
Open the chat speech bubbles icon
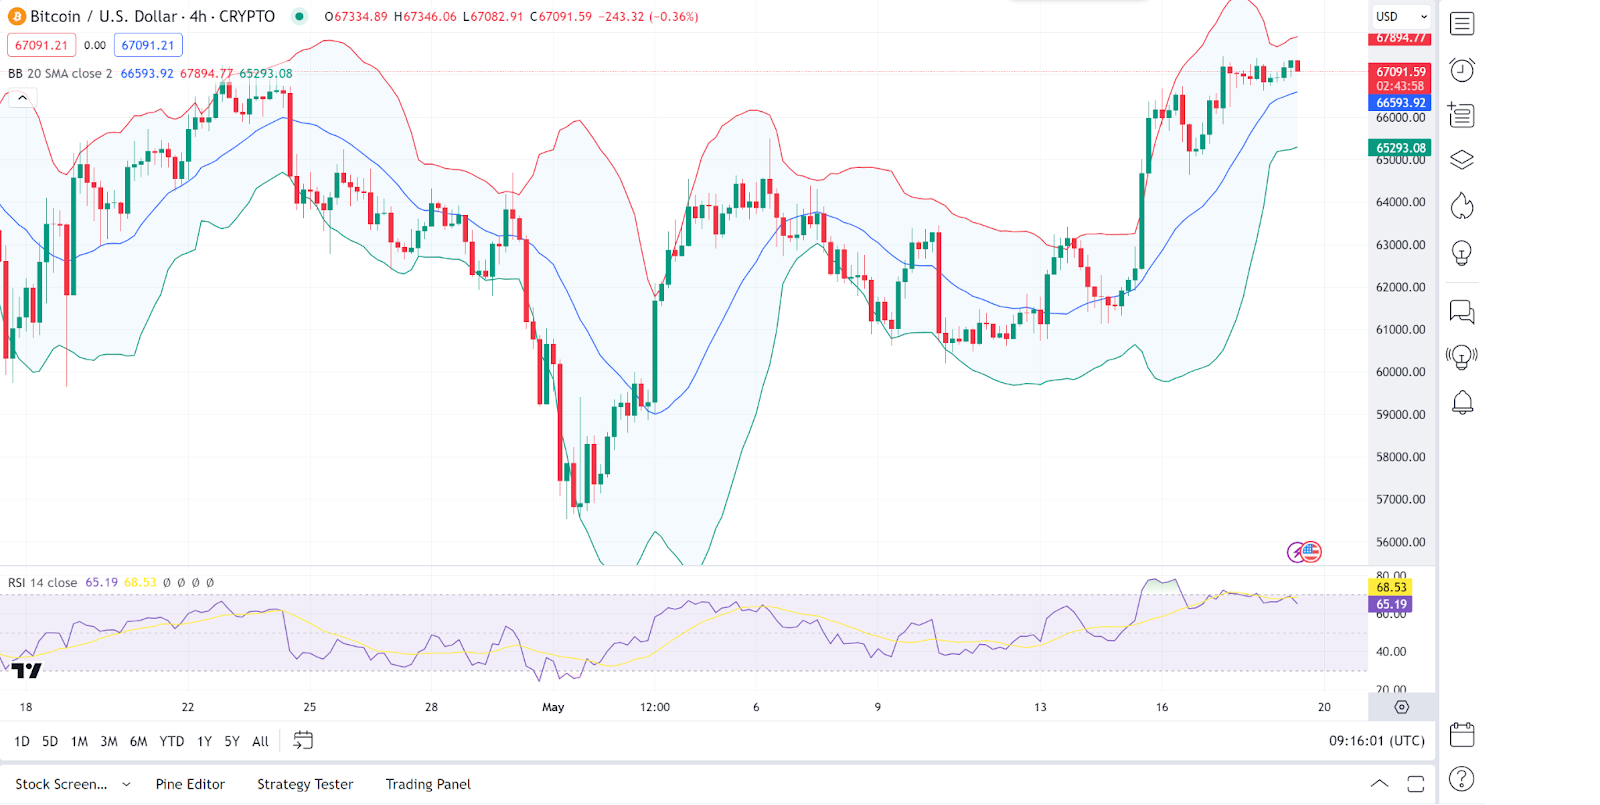point(1462,313)
